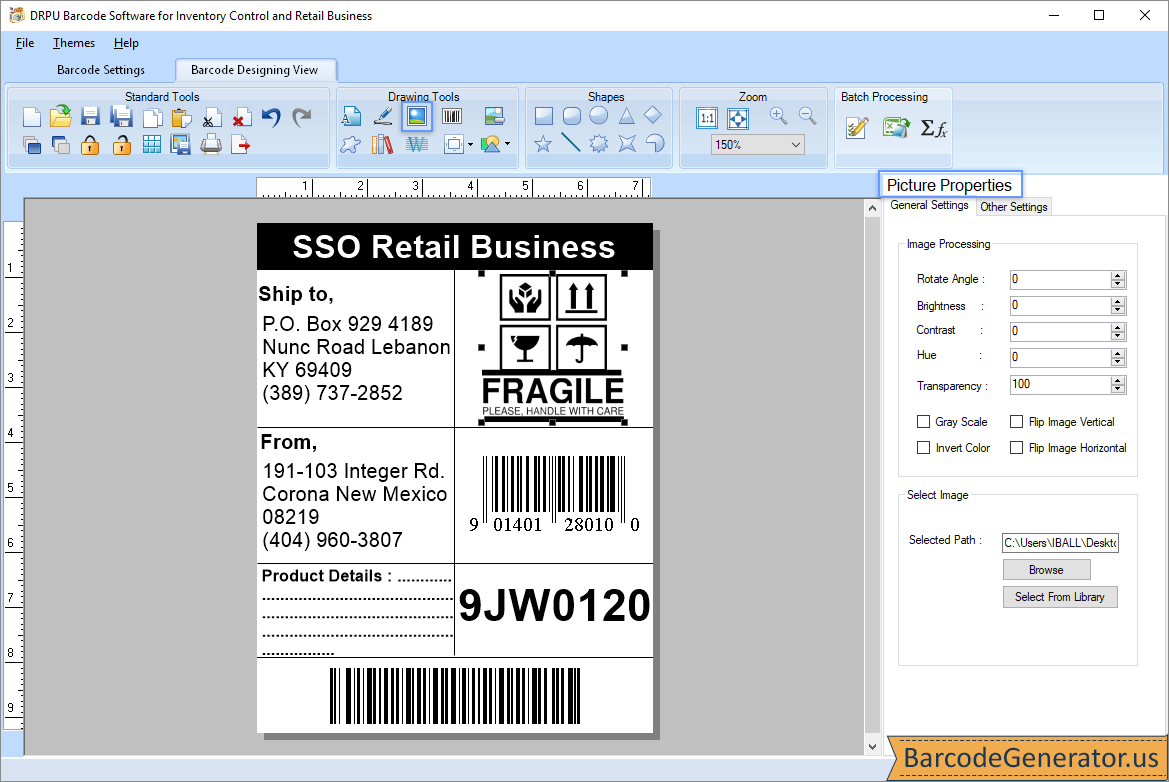Tick Flip Image Horizontal
Viewport: 1169px width, 782px height.
click(1016, 448)
